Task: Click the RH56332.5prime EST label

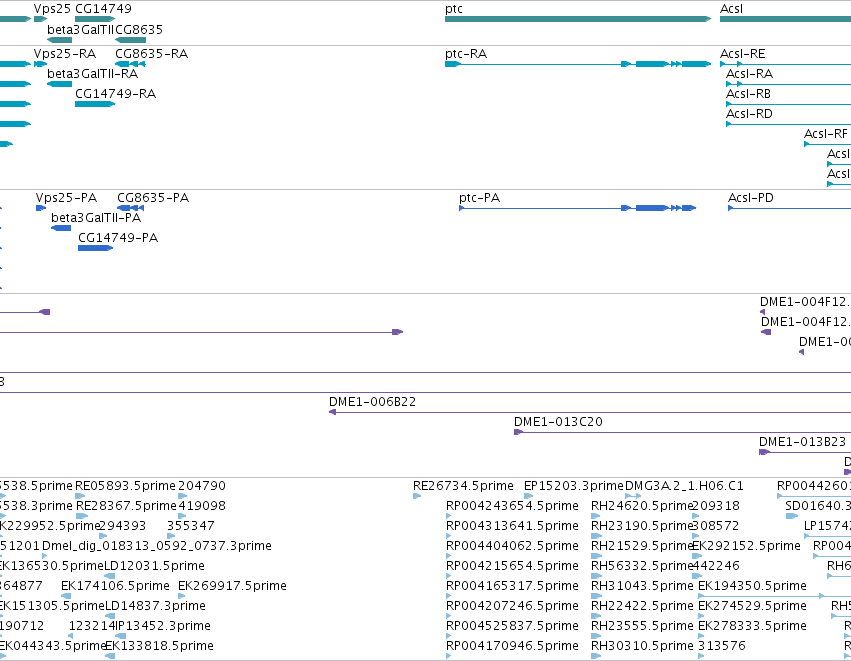Action: tap(643, 566)
